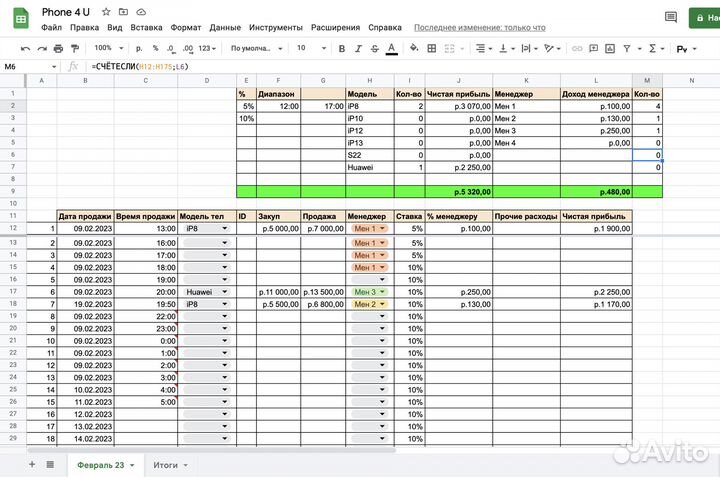
Task: Click the Insert comment icon
Action: (593, 48)
